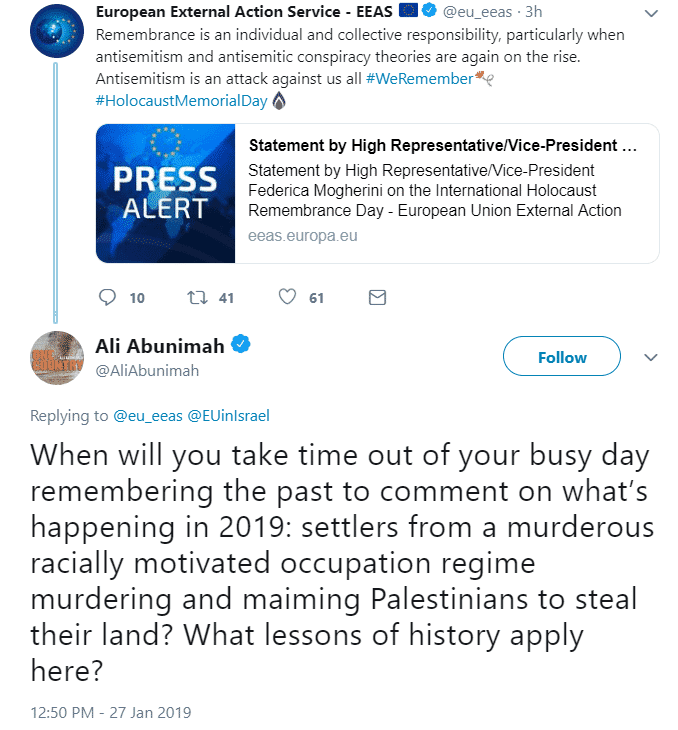Screen dimensions: 678x730
Task: Visit the eeas.europa.eu domain link
Action: point(303,236)
